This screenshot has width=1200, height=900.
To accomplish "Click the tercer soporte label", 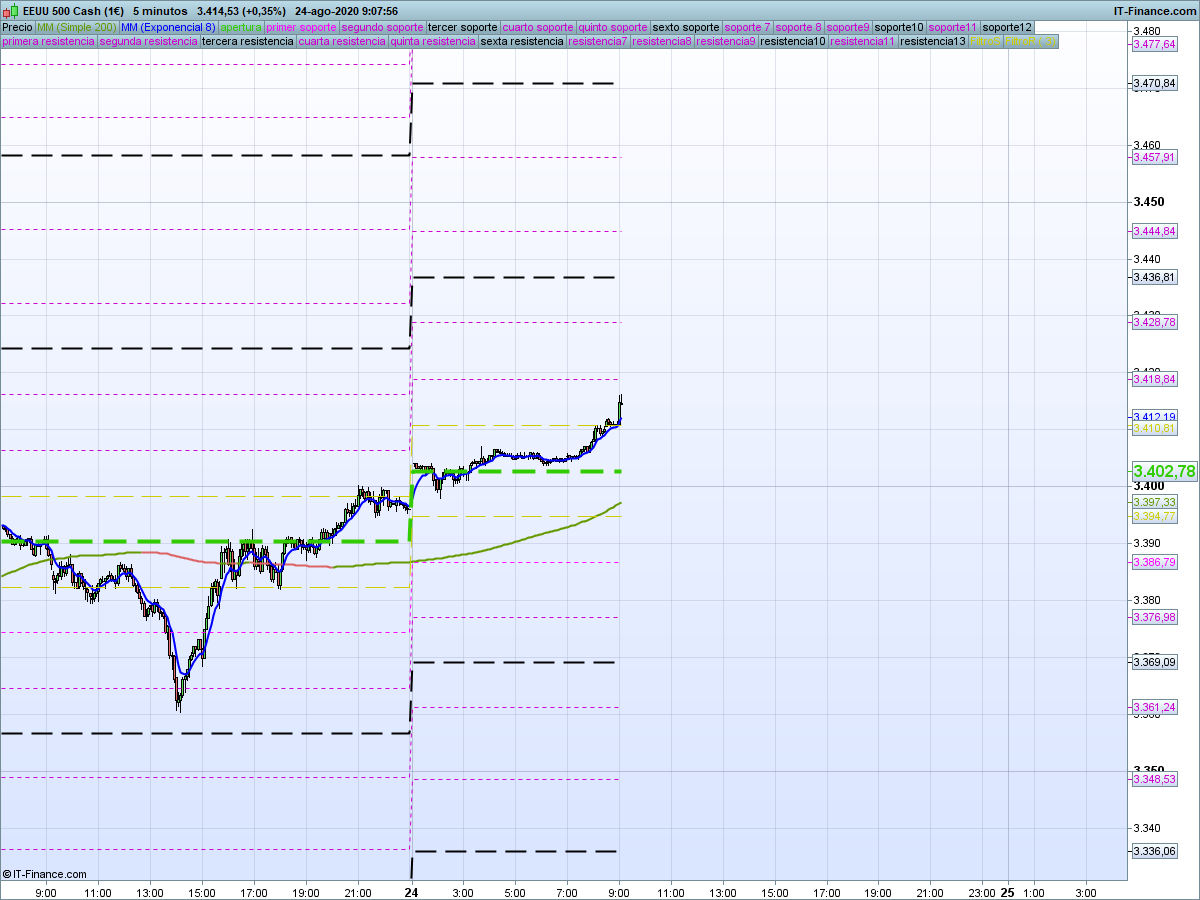I will tap(463, 27).
